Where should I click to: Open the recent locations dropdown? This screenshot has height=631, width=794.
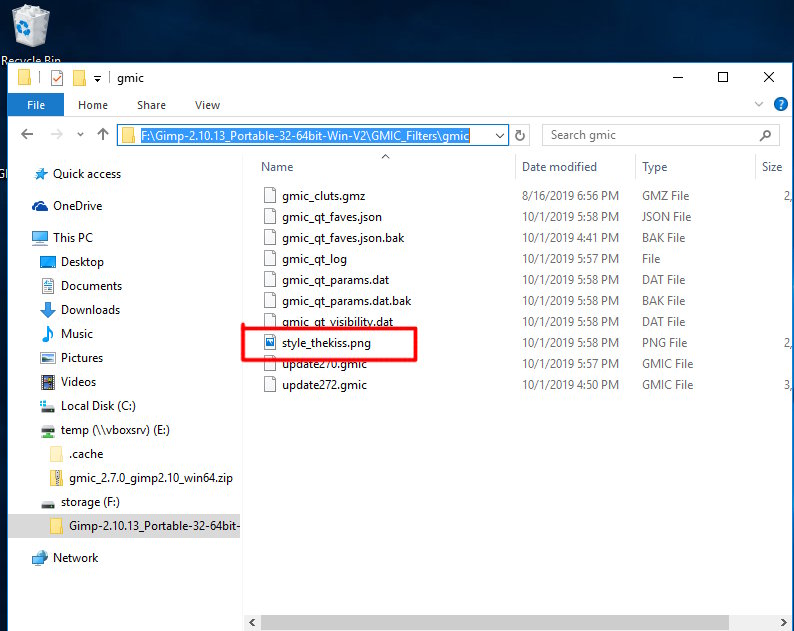(80, 135)
